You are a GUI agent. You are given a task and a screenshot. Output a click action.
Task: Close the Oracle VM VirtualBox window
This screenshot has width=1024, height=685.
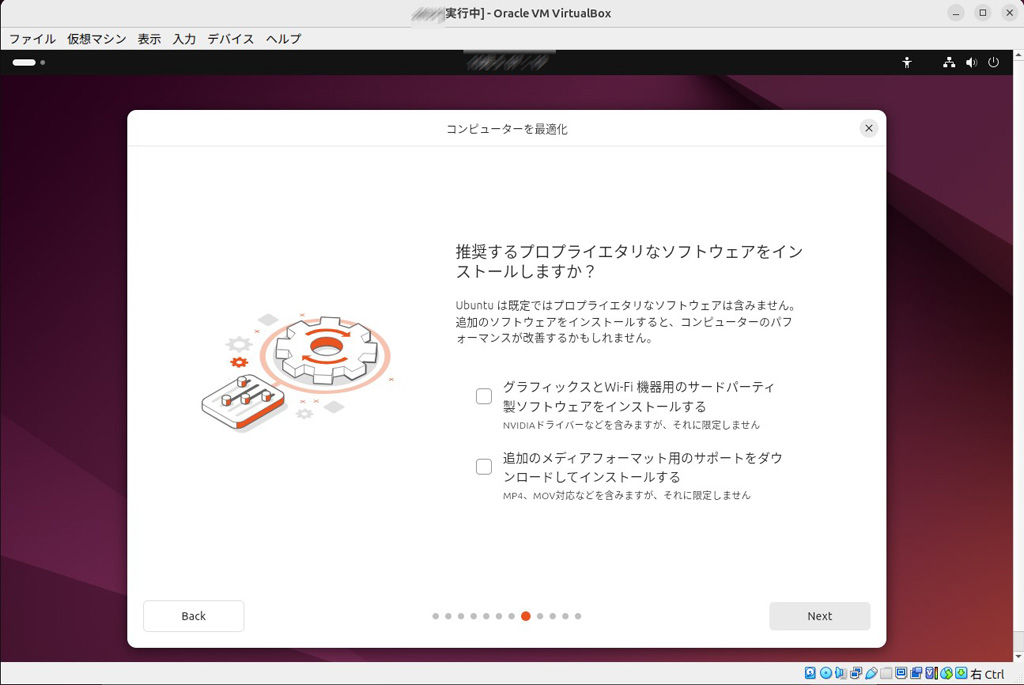pyautogui.click(x=1009, y=13)
